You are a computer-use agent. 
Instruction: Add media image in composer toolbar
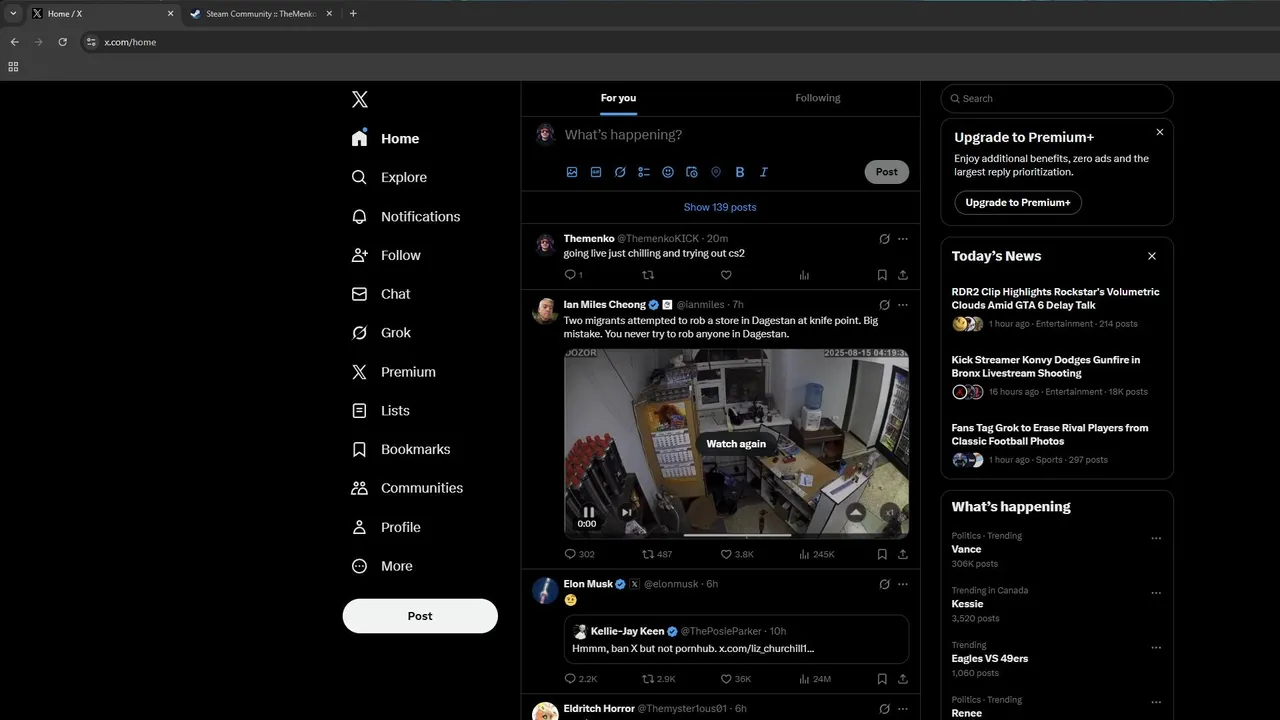(x=572, y=172)
